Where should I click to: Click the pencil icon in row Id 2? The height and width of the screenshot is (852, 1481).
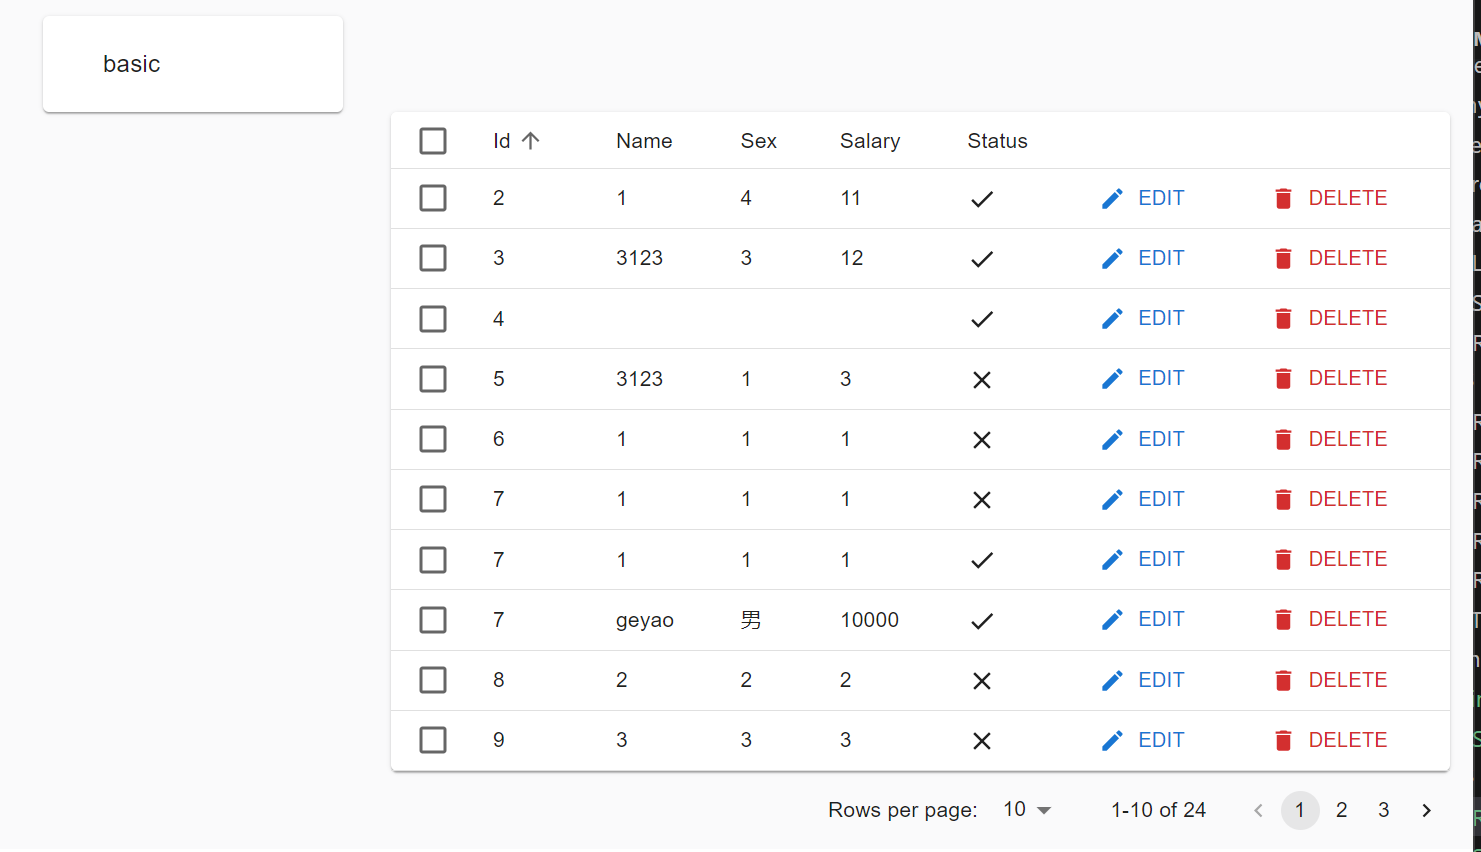(x=1112, y=199)
